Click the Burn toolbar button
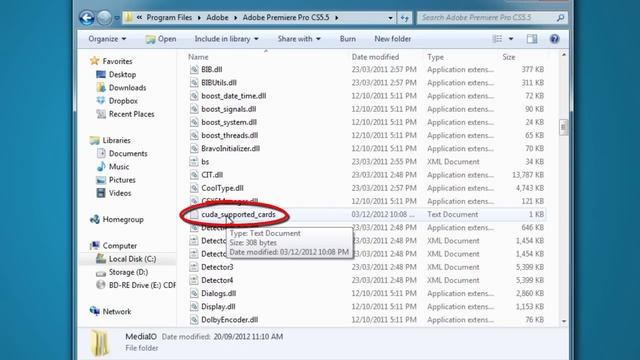Image resolution: width=640 pixels, height=360 pixels. pos(348,39)
